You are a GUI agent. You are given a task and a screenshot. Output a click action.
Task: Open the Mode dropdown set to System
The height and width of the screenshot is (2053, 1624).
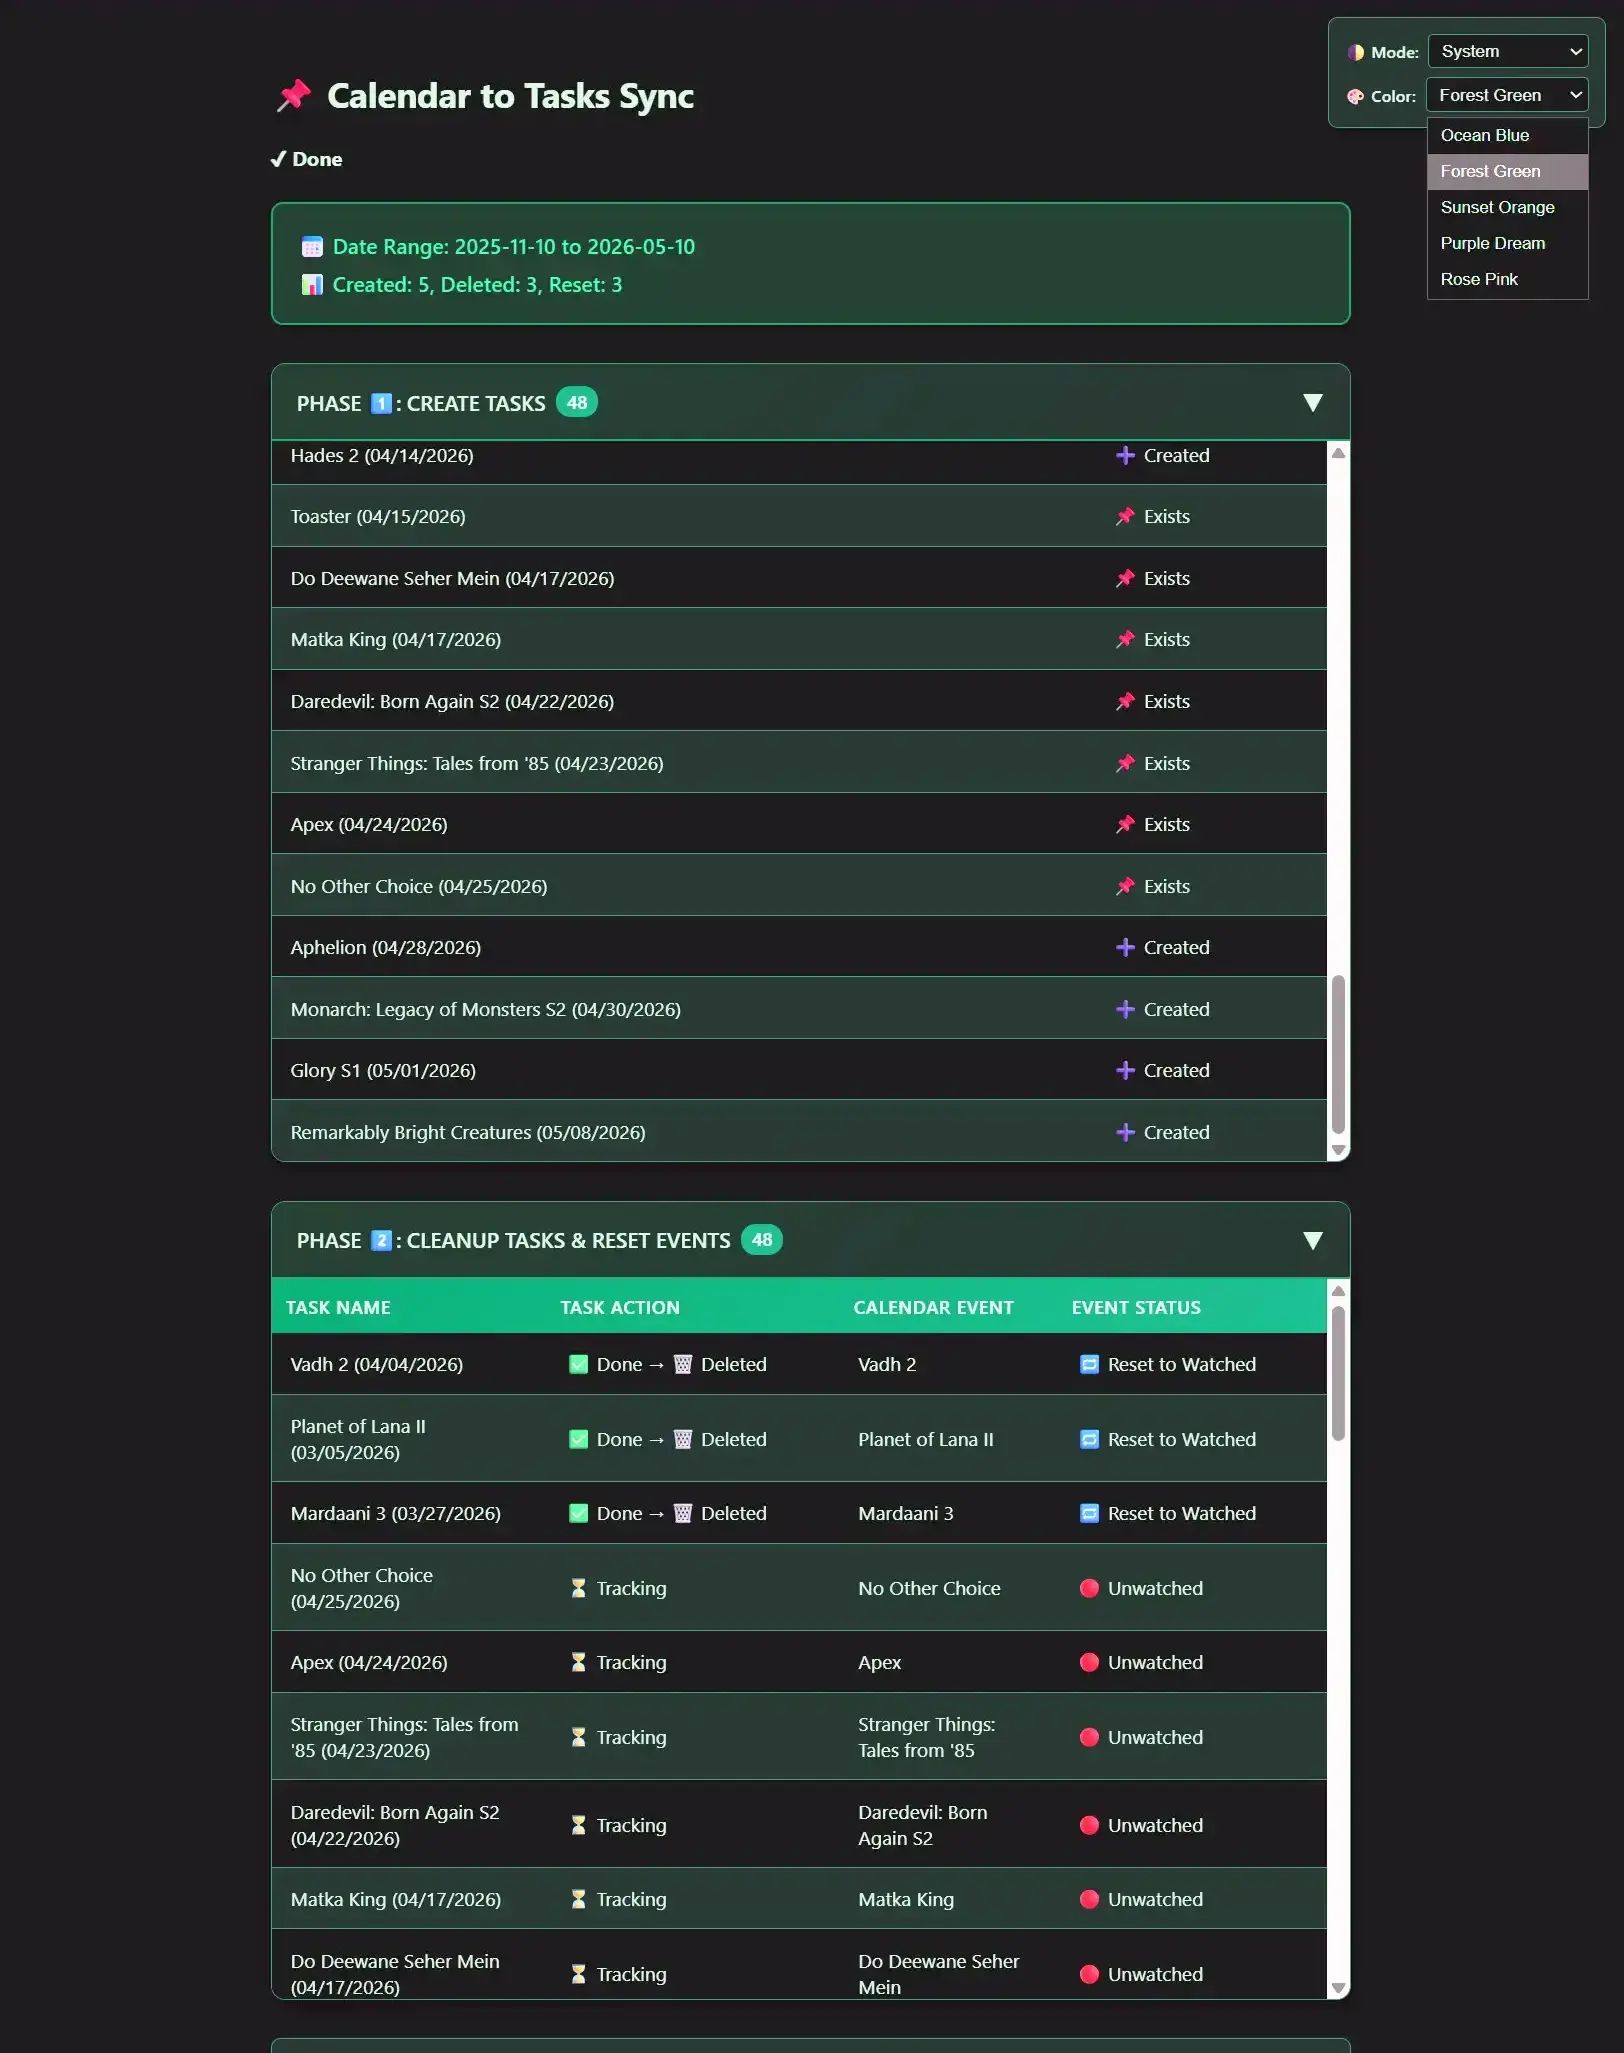click(x=1508, y=51)
